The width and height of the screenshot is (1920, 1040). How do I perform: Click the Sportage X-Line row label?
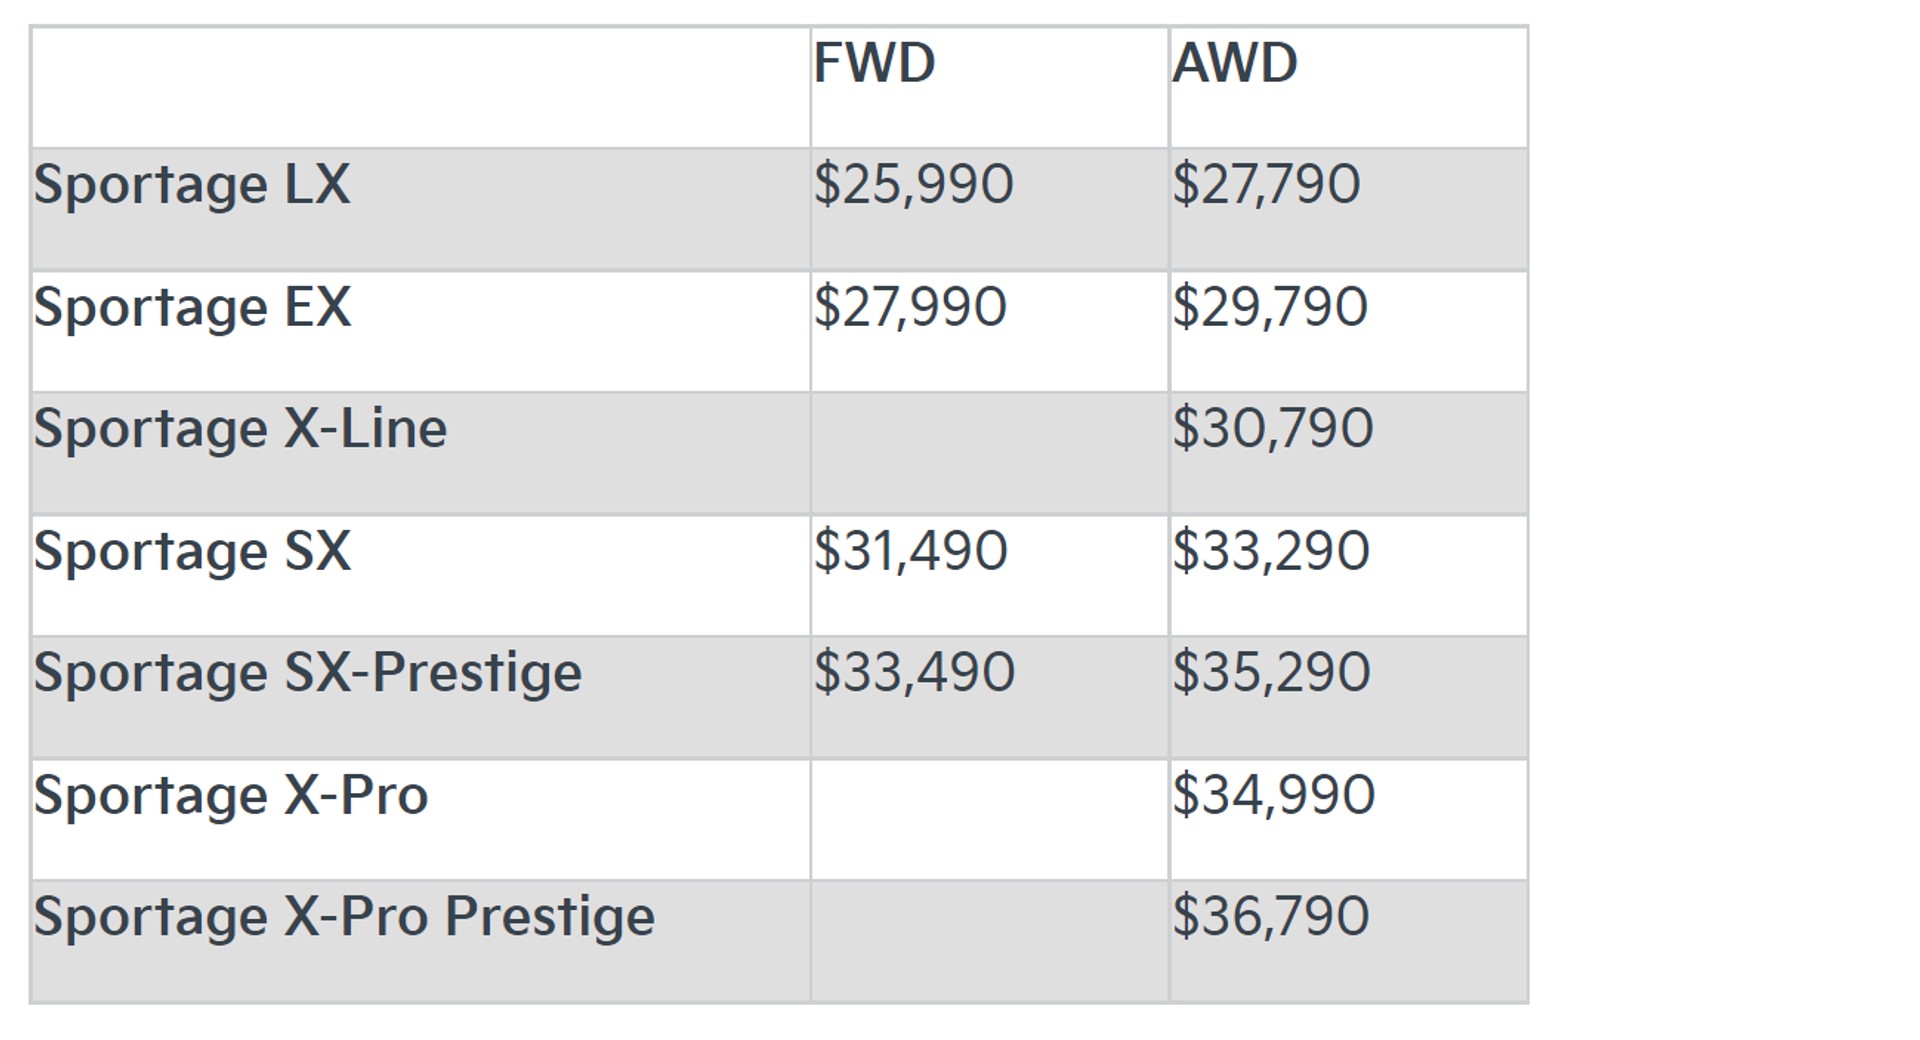pyautogui.click(x=240, y=429)
